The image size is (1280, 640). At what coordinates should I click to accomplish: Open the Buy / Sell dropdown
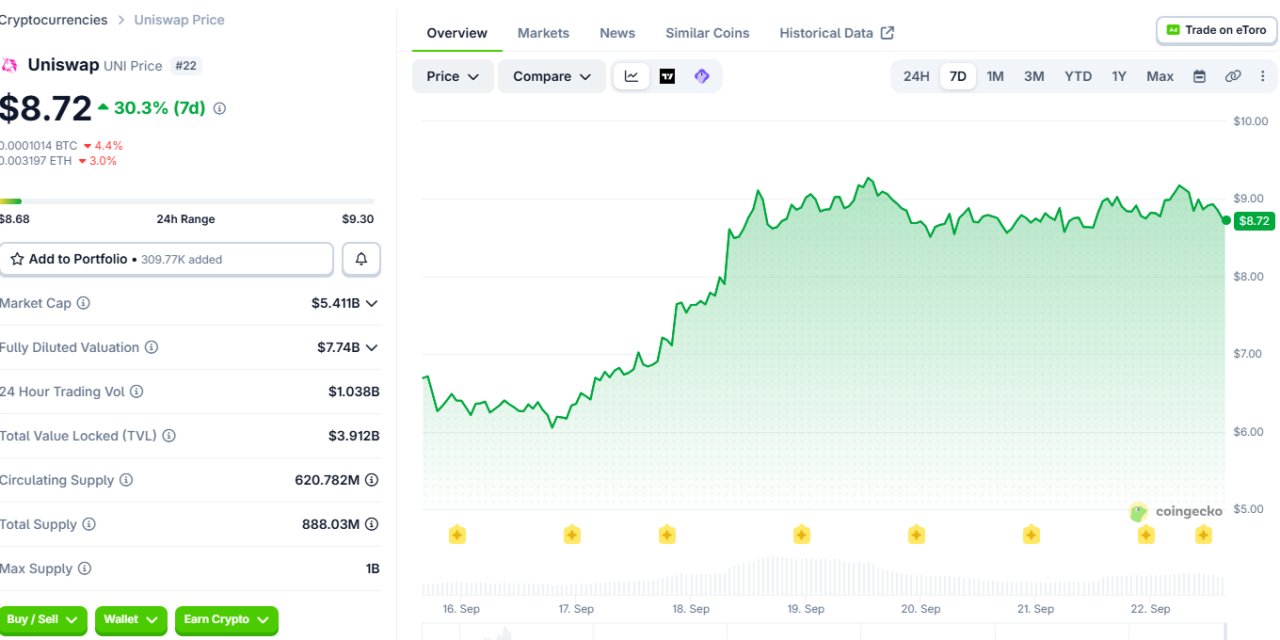(x=43, y=620)
